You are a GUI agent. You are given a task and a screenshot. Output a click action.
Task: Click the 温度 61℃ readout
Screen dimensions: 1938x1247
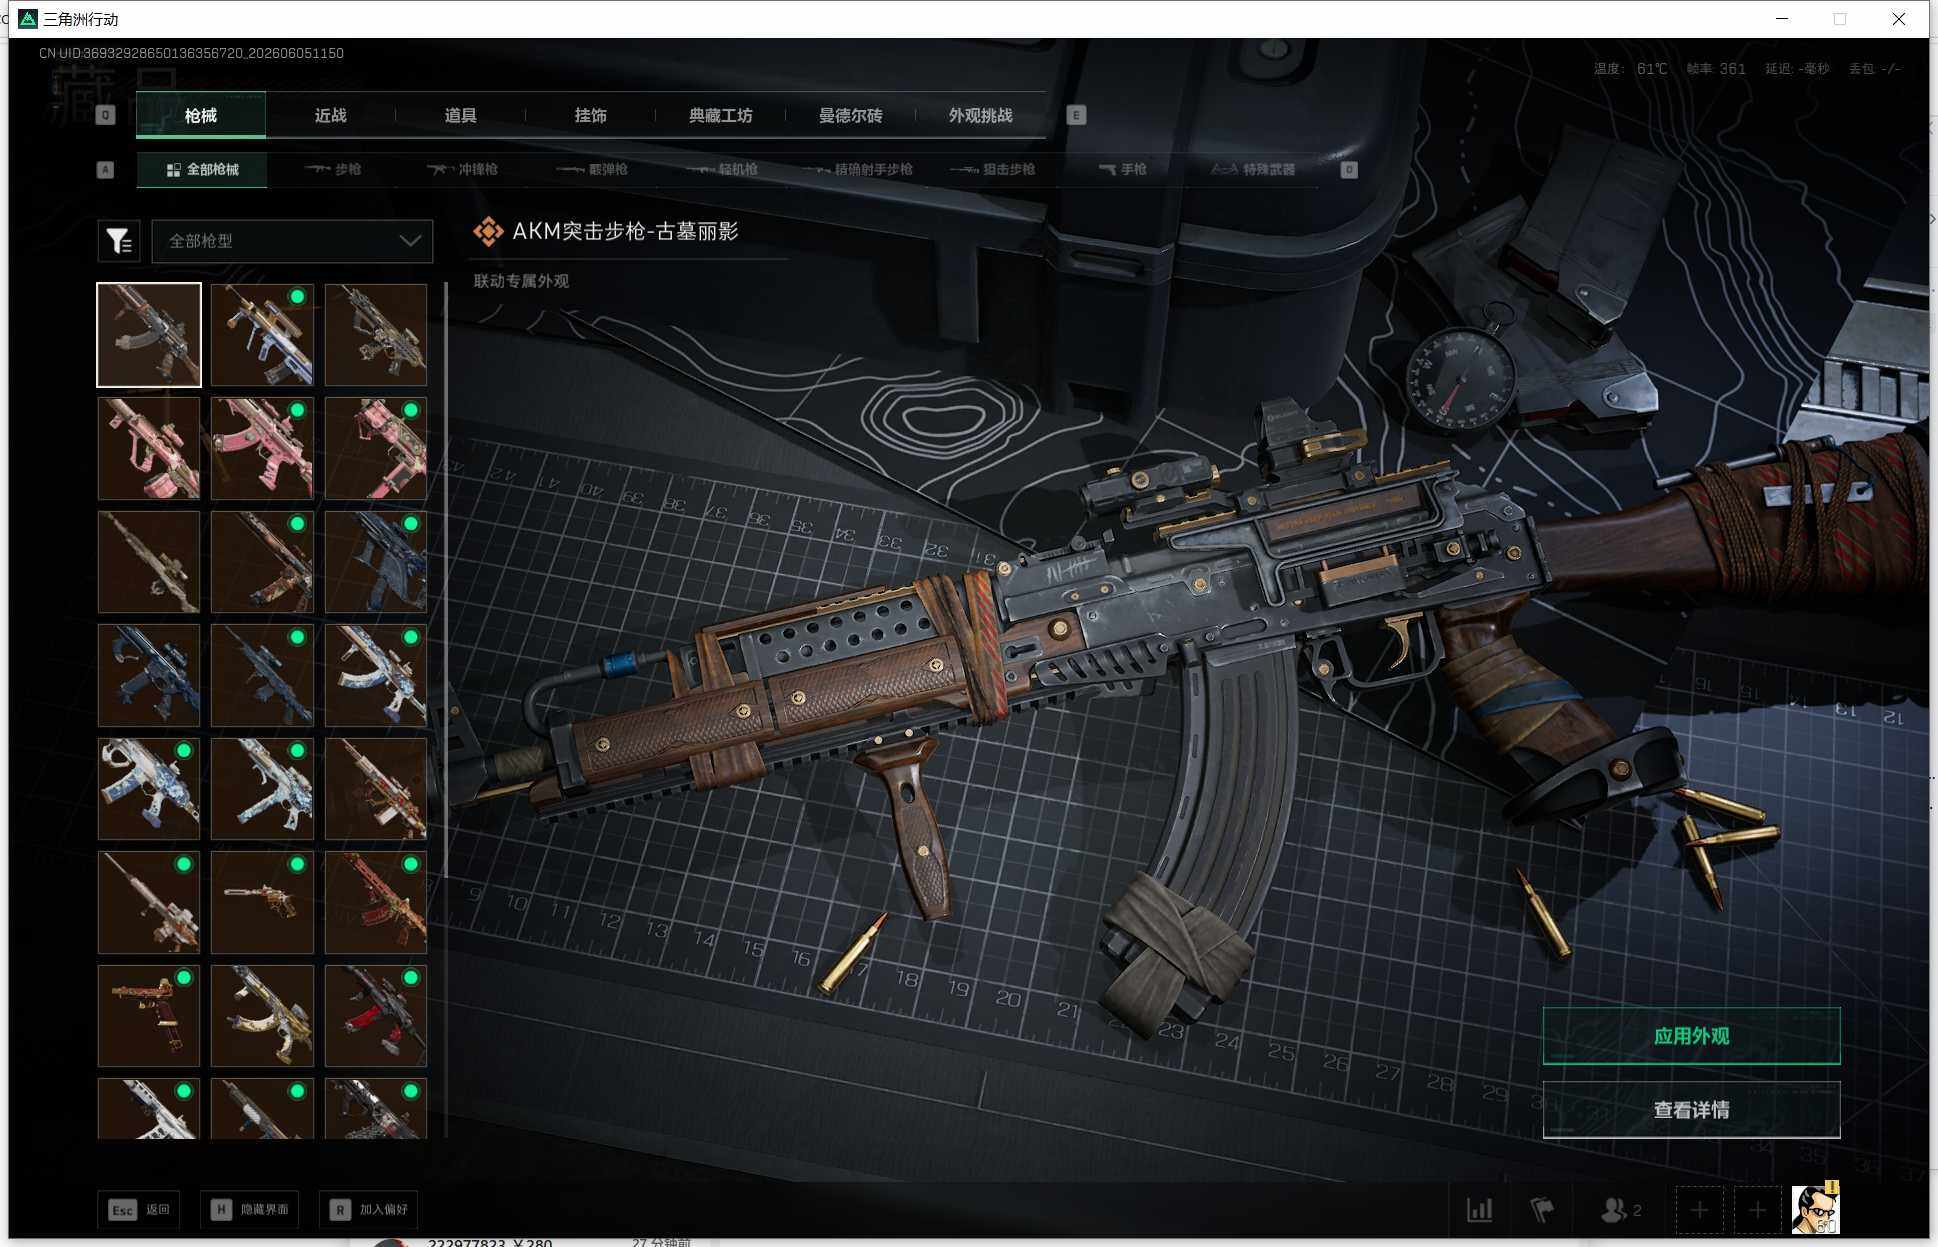coord(1631,69)
